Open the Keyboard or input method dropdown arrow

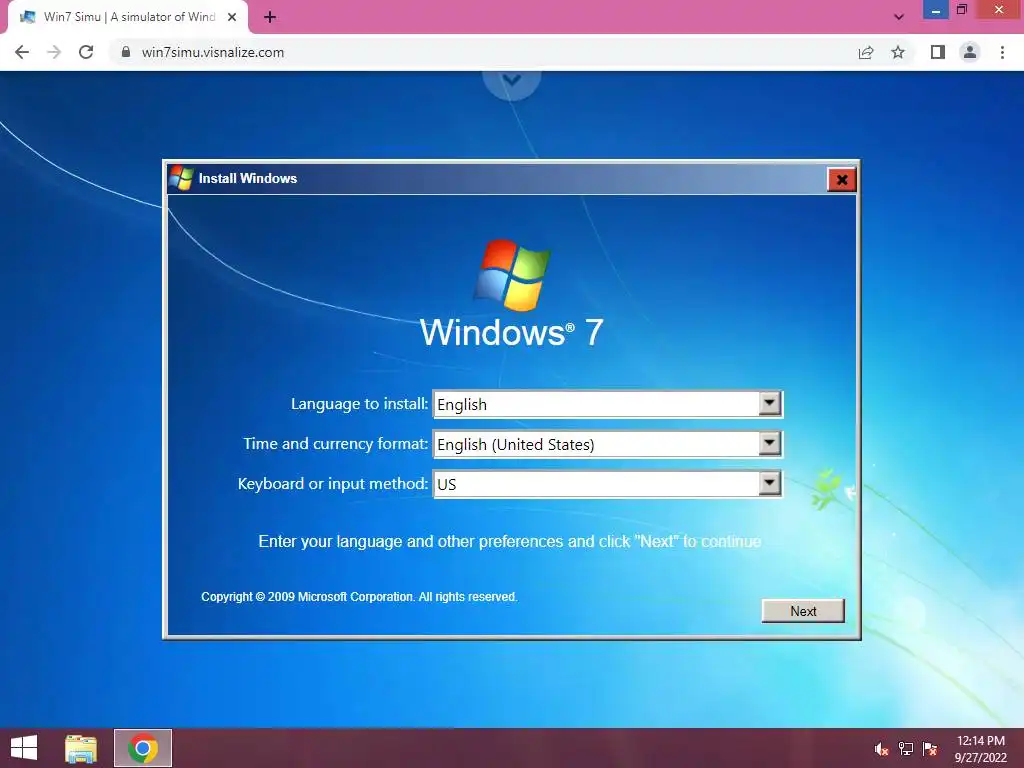(x=769, y=483)
